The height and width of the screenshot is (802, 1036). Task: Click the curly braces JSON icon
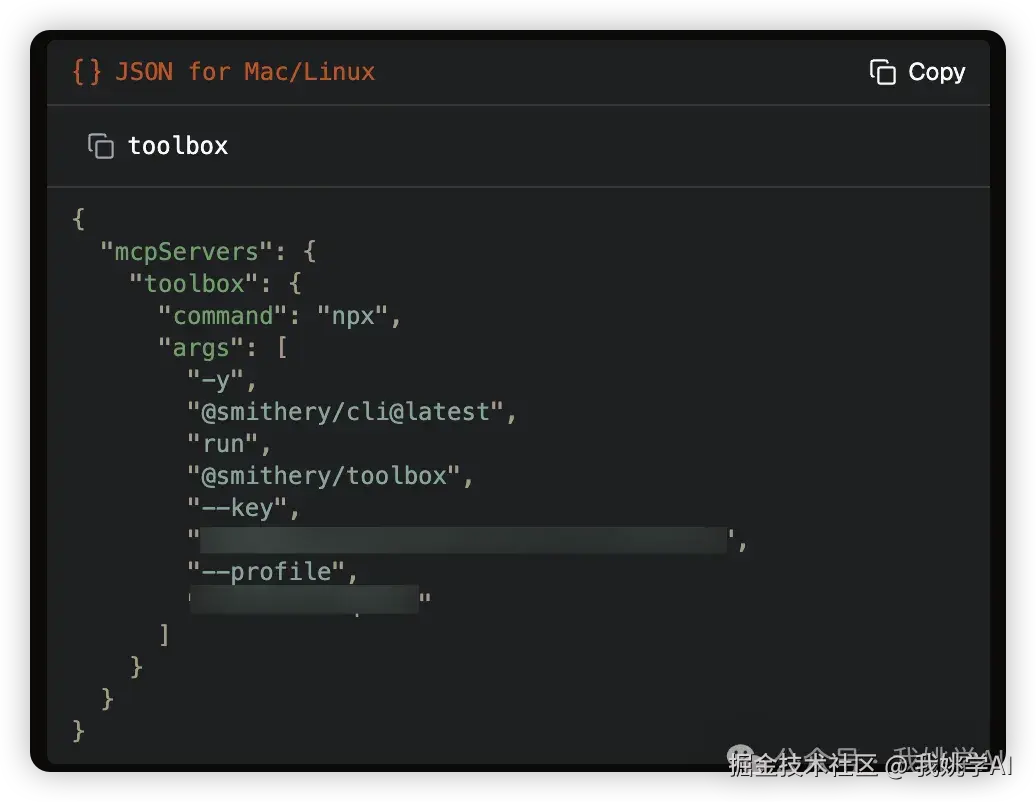pos(87,71)
